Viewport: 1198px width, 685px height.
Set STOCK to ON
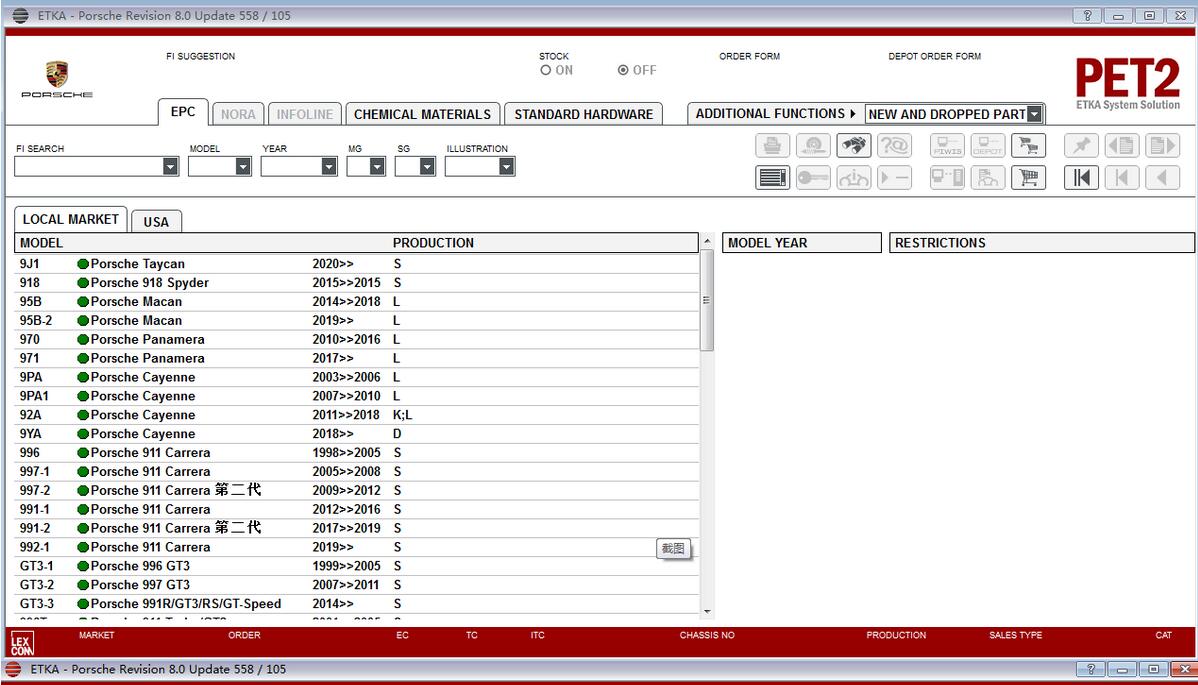click(546, 70)
